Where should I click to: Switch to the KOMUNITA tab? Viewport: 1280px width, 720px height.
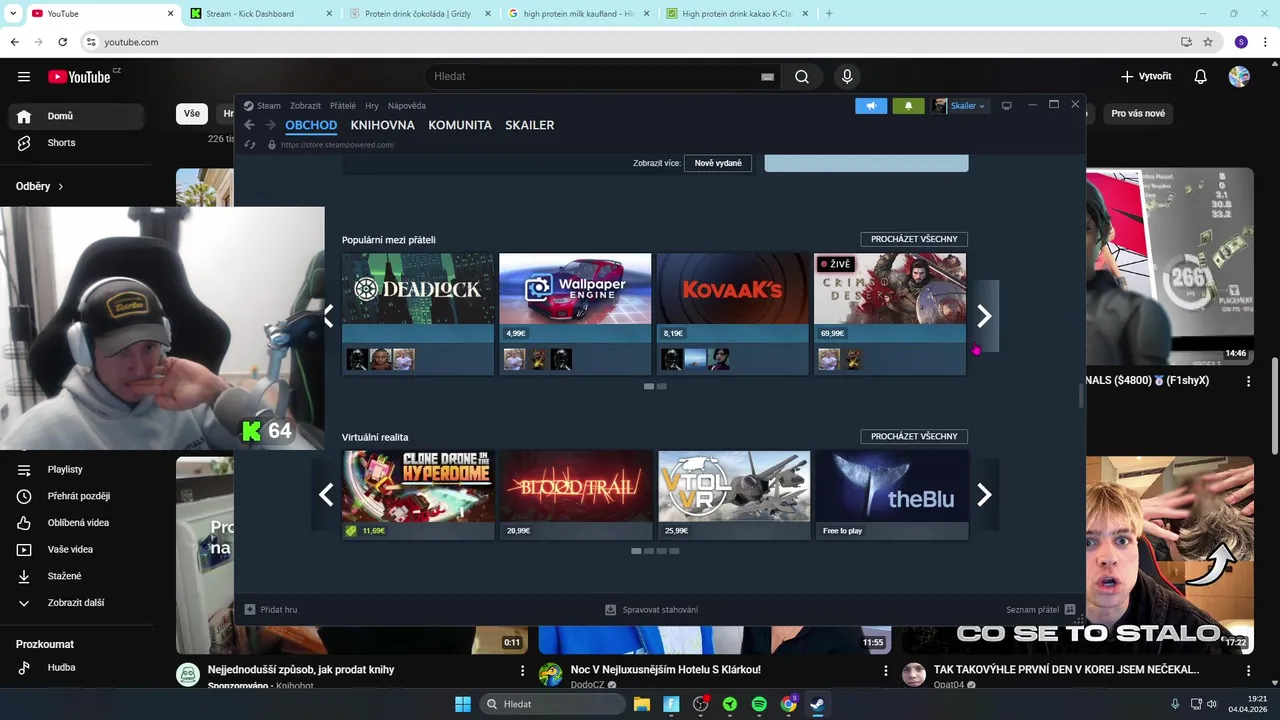point(460,125)
